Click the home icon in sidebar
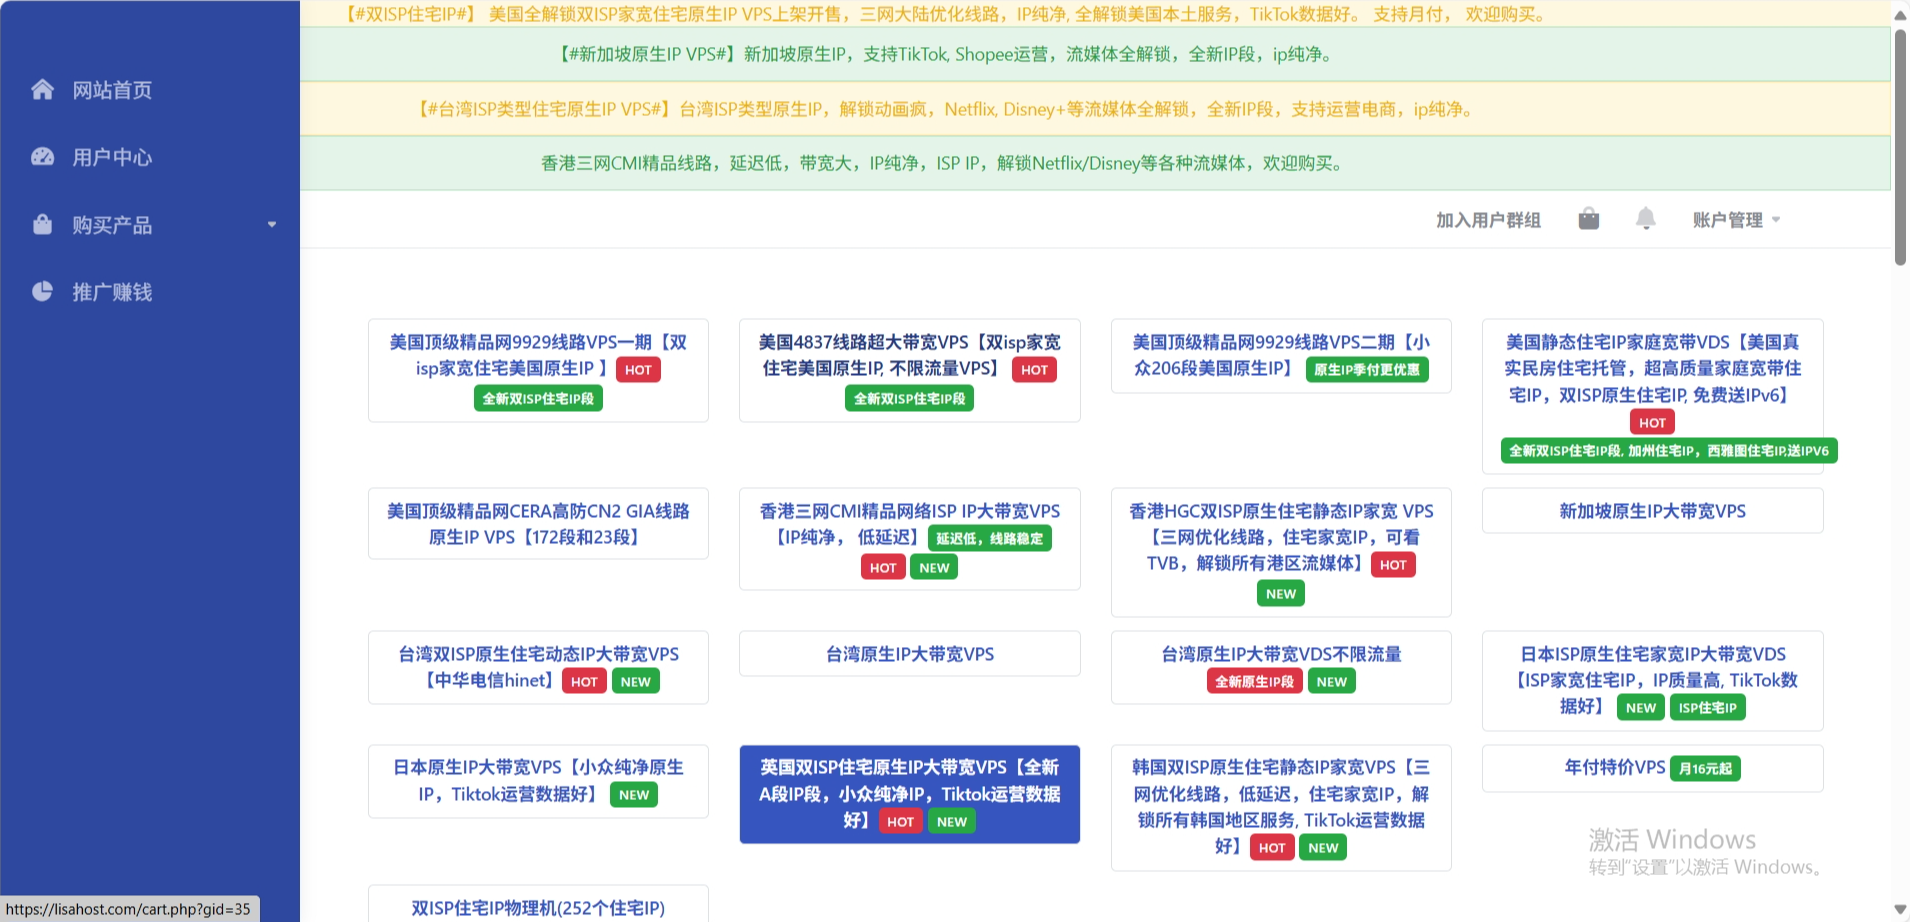This screenshot has height=922, width=1910. coord(42,90)
